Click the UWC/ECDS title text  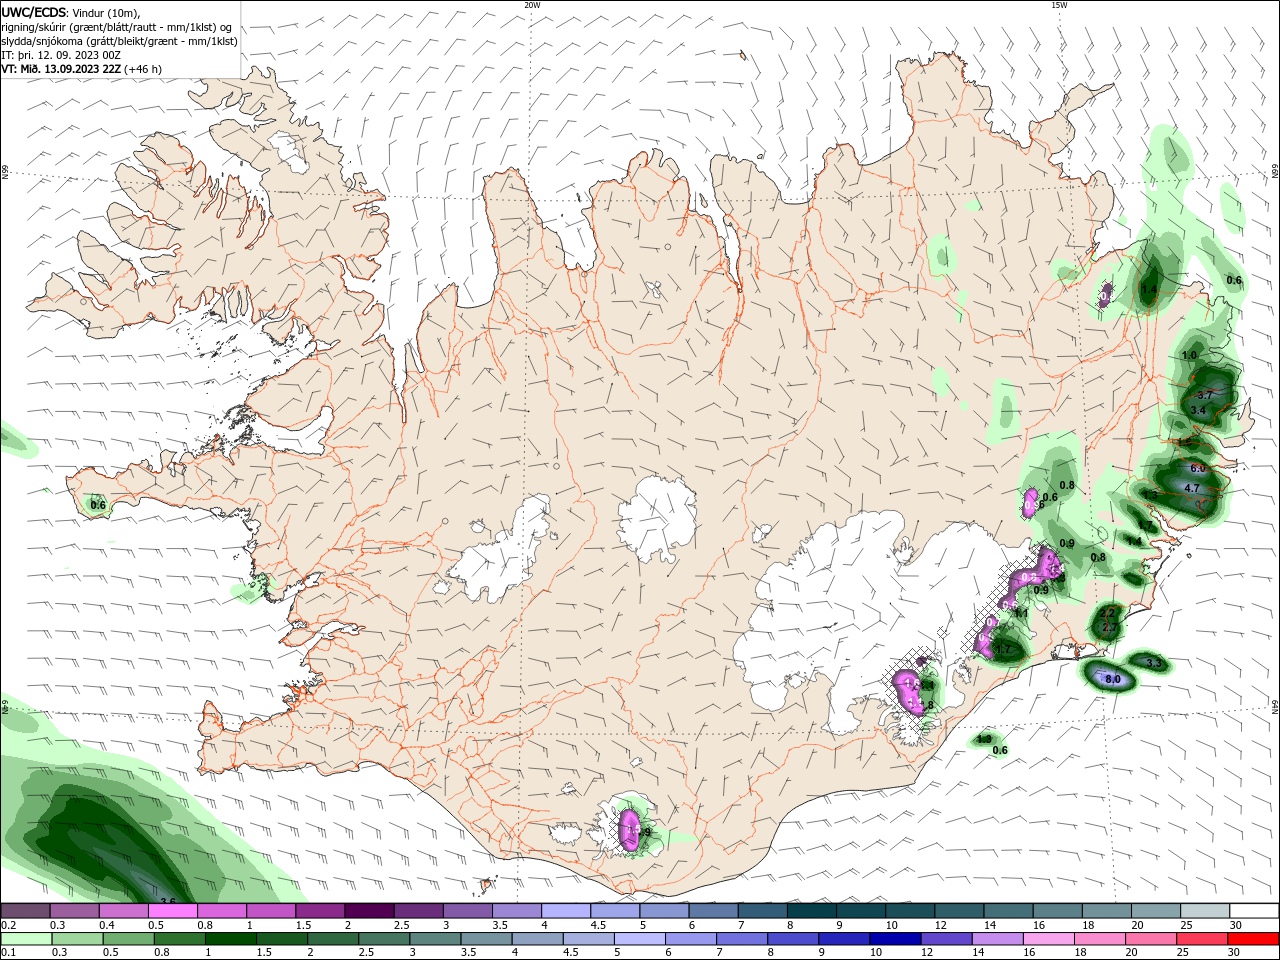pos(34,12)
